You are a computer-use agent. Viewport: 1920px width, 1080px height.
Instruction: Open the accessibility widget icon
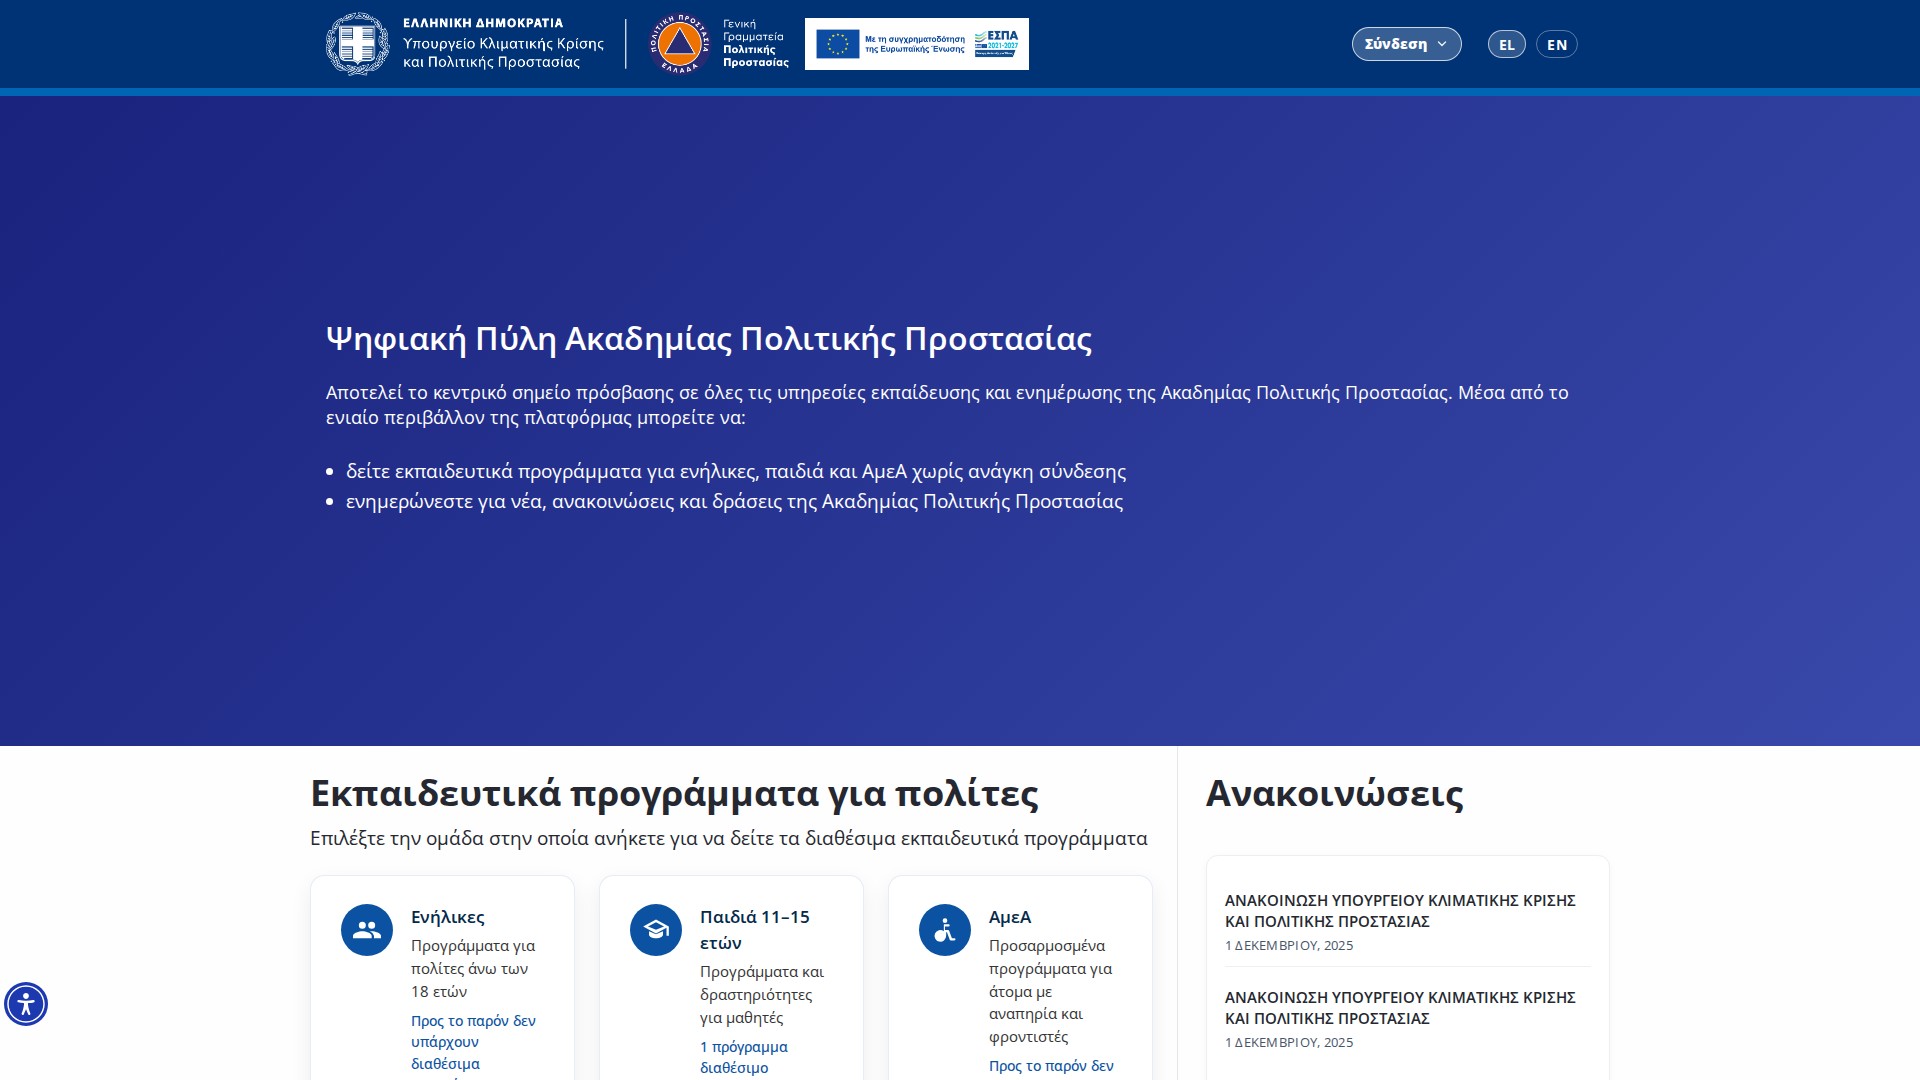tap(26, 1003)
